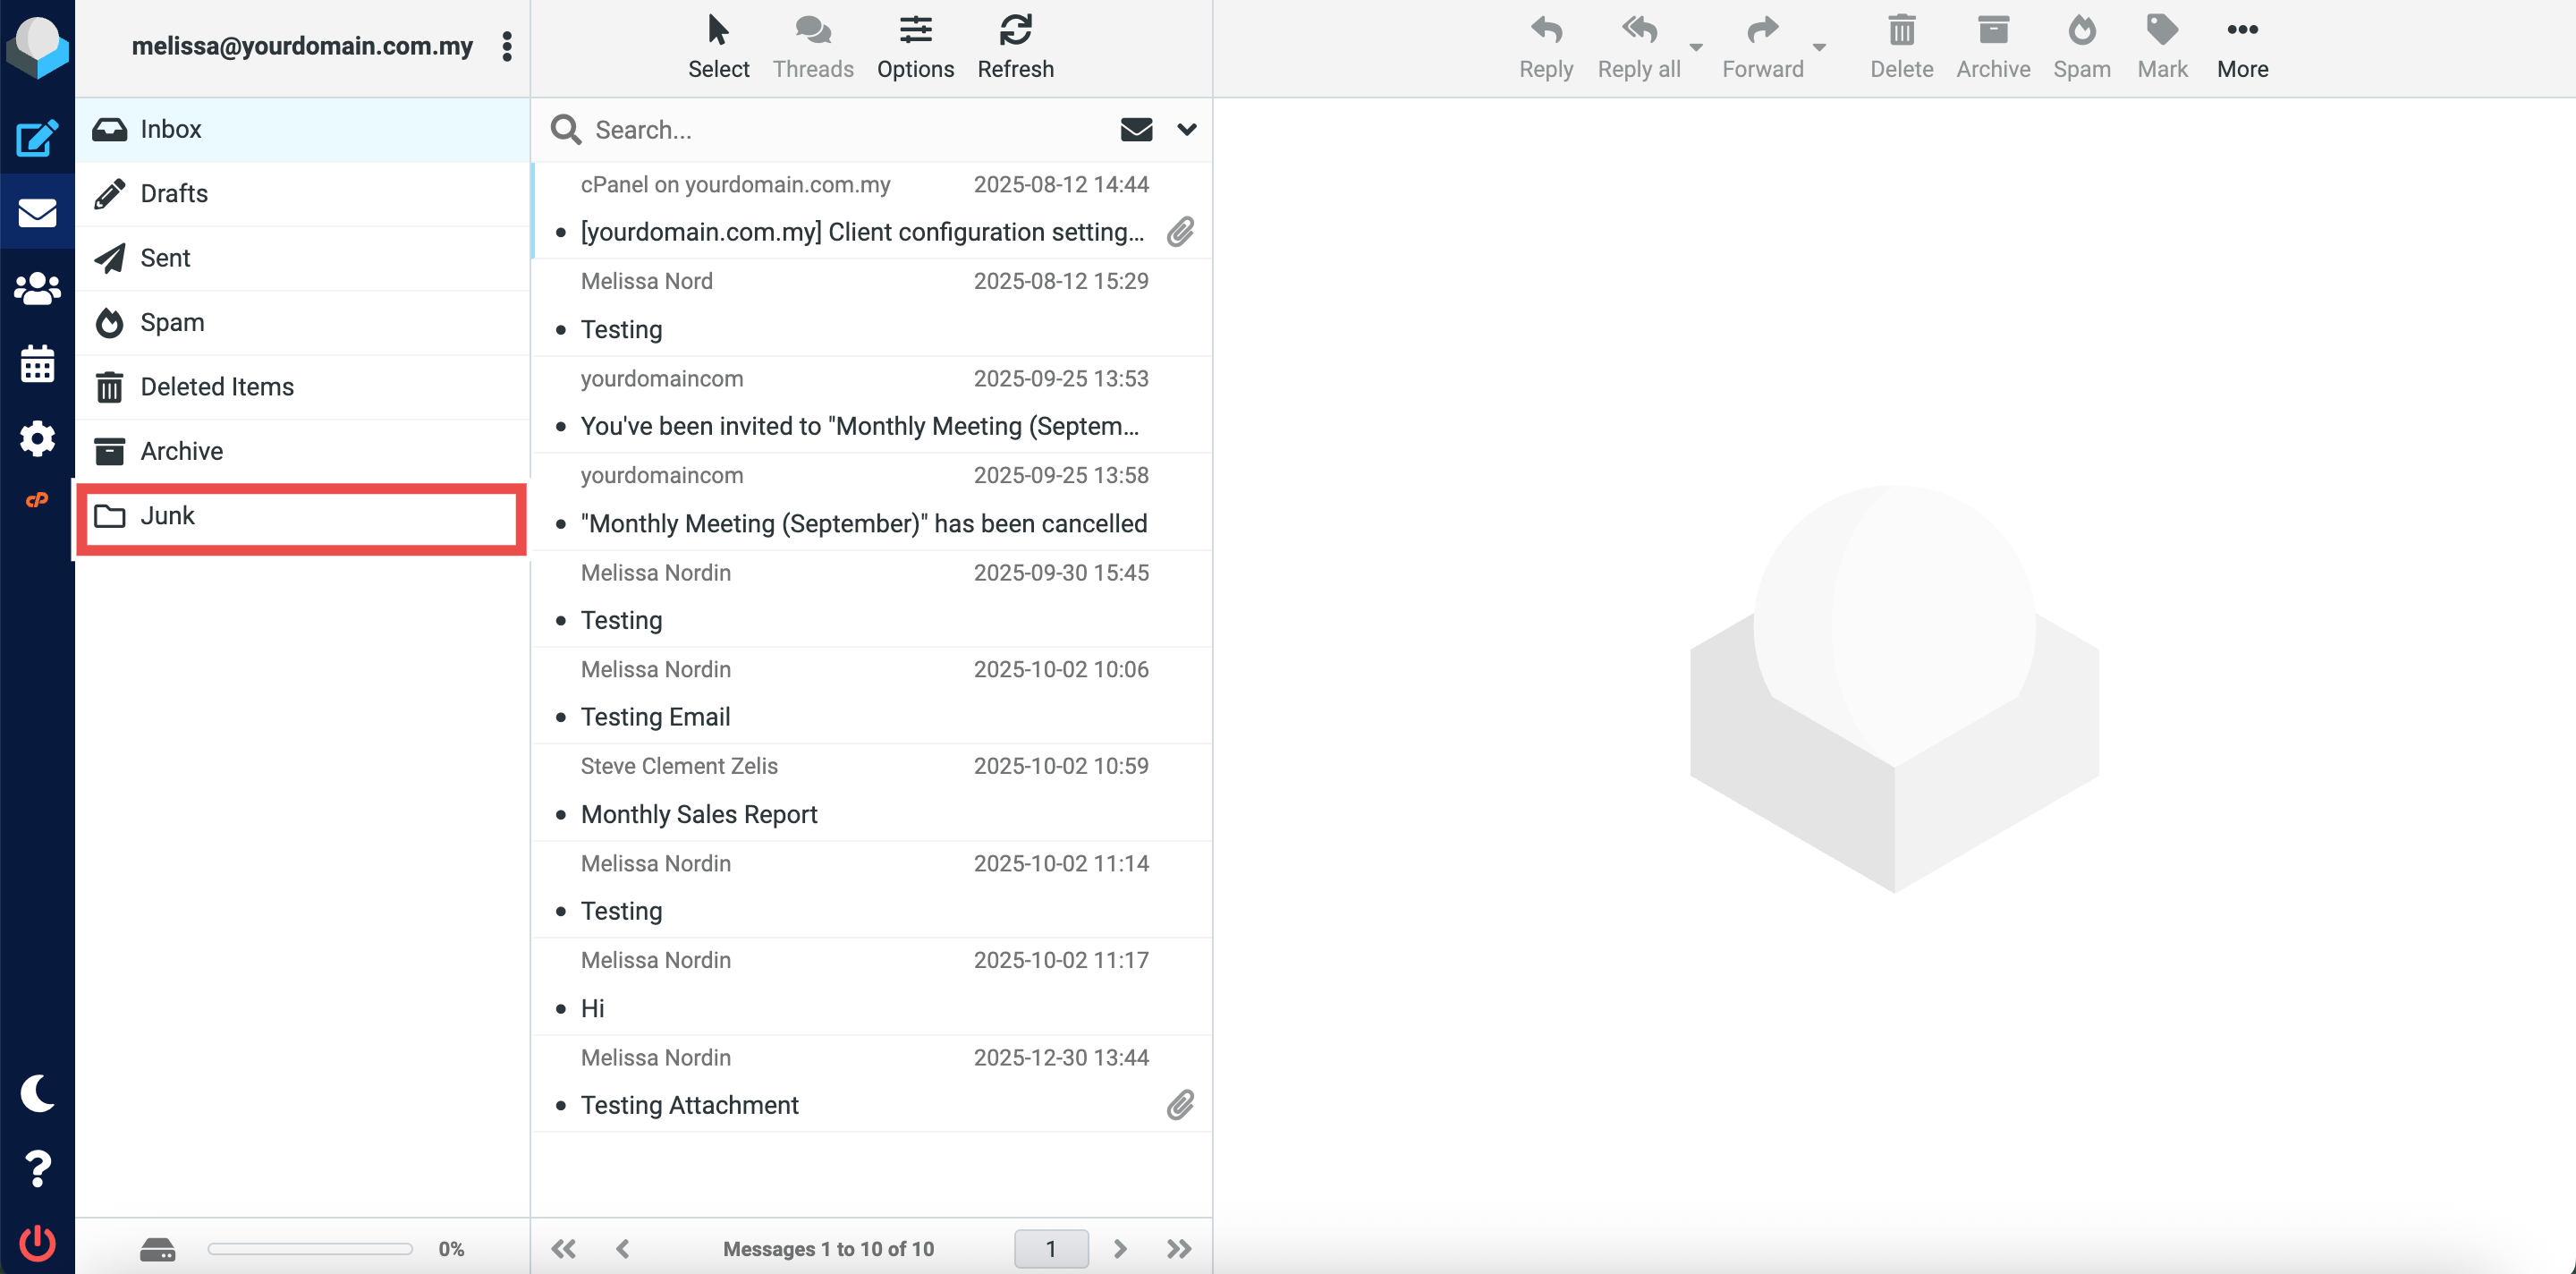Click the storage quota usage bar
The image size is (2576, 1274).
point(310,1248)
